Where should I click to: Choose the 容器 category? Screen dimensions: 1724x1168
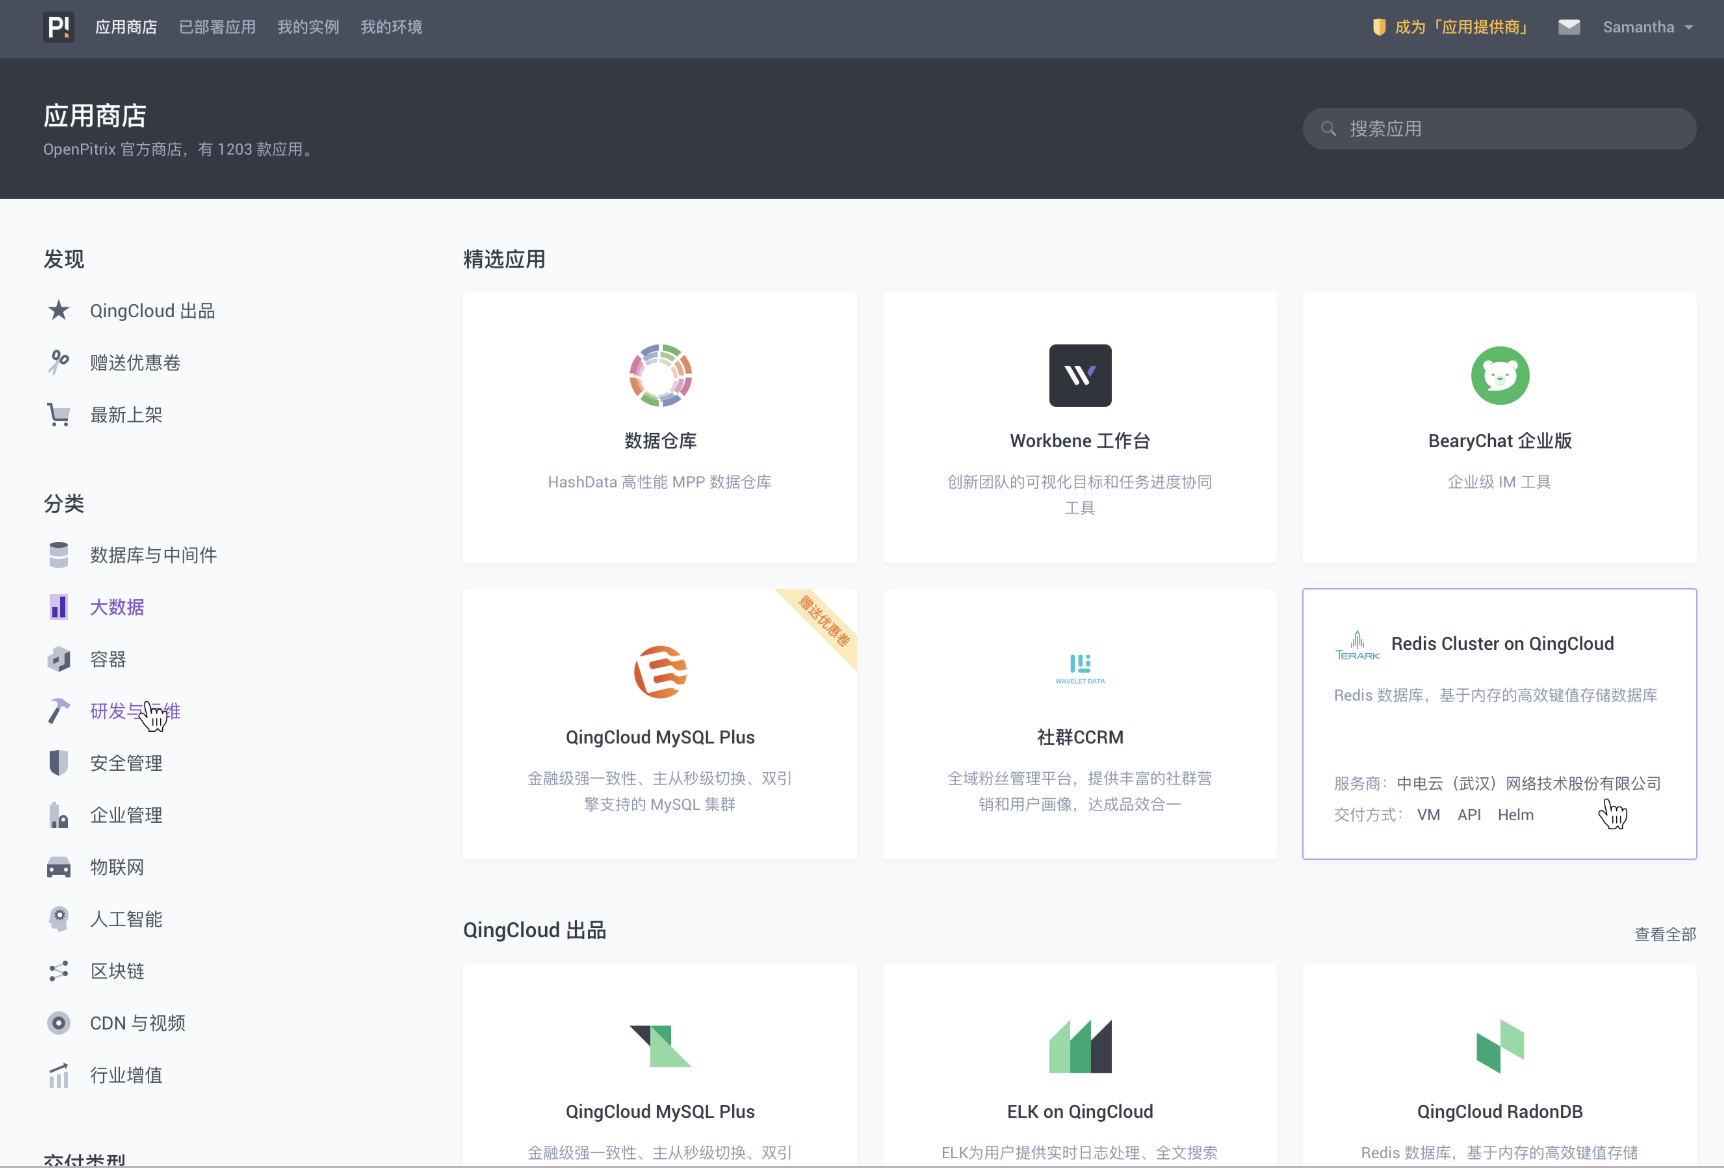[108, 659]
